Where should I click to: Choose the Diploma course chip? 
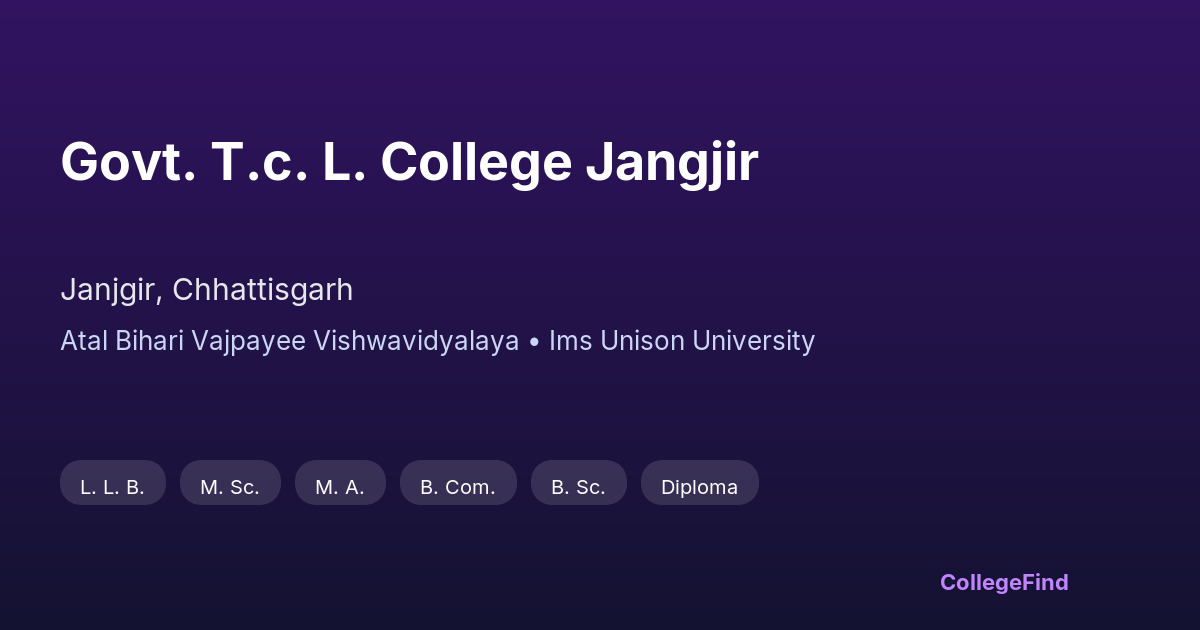(699, 487)
